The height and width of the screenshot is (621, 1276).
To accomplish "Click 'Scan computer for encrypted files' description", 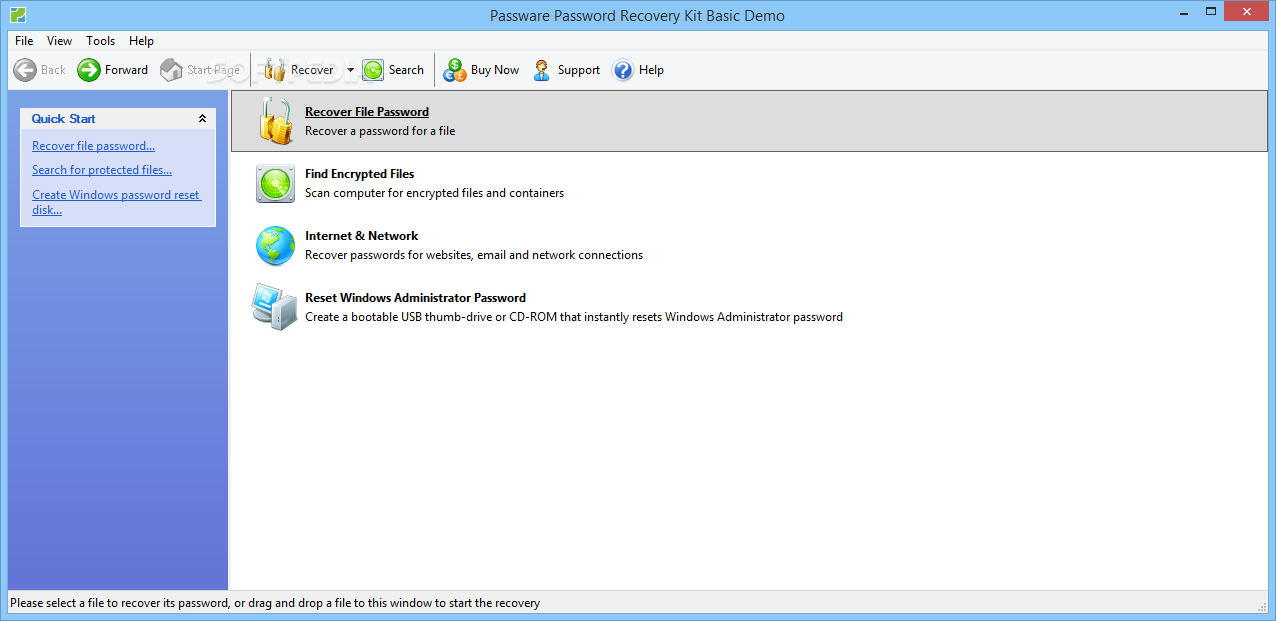I will point(434,193).
